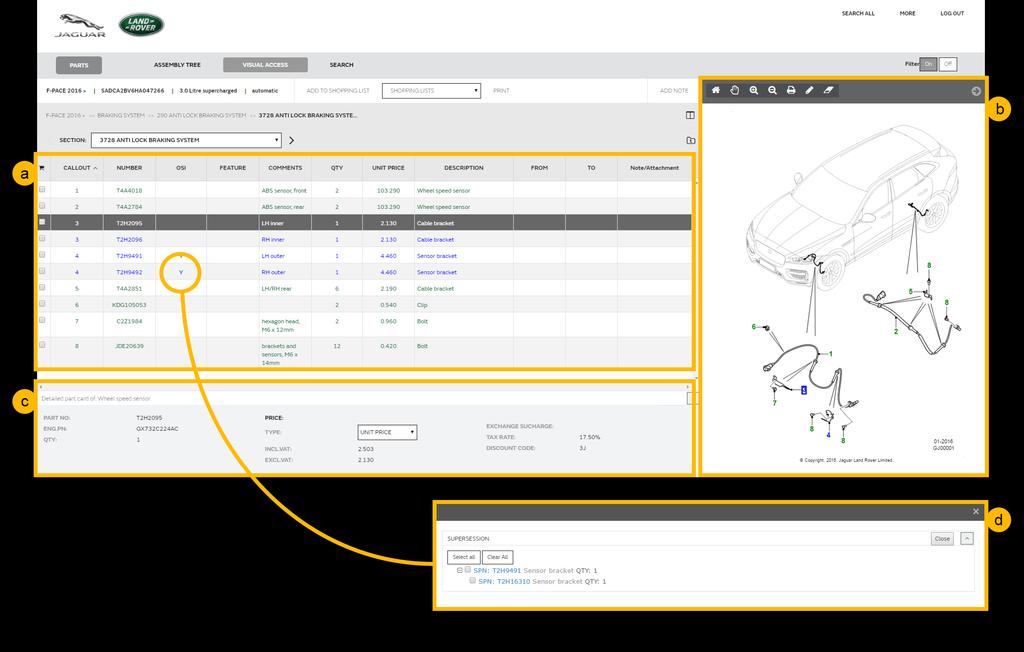Tick checkbox for part JDE20639
The image size is (1024, 652).
[42, 345]
